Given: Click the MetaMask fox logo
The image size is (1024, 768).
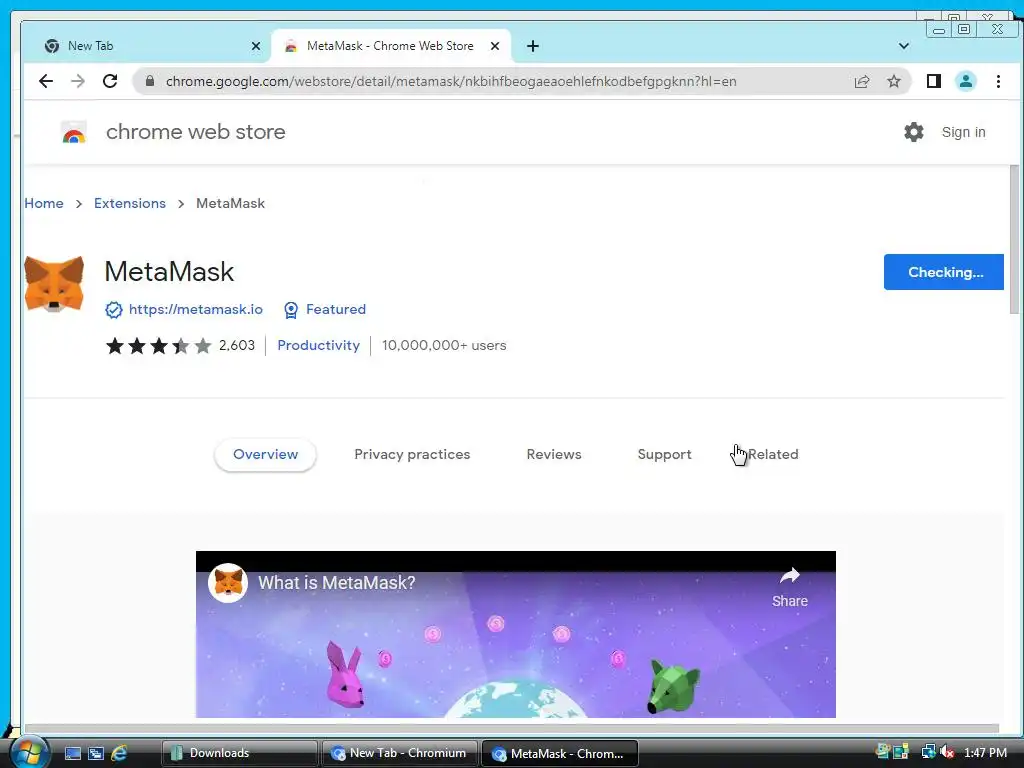Looking at the screenshot, I should (54, 284).
